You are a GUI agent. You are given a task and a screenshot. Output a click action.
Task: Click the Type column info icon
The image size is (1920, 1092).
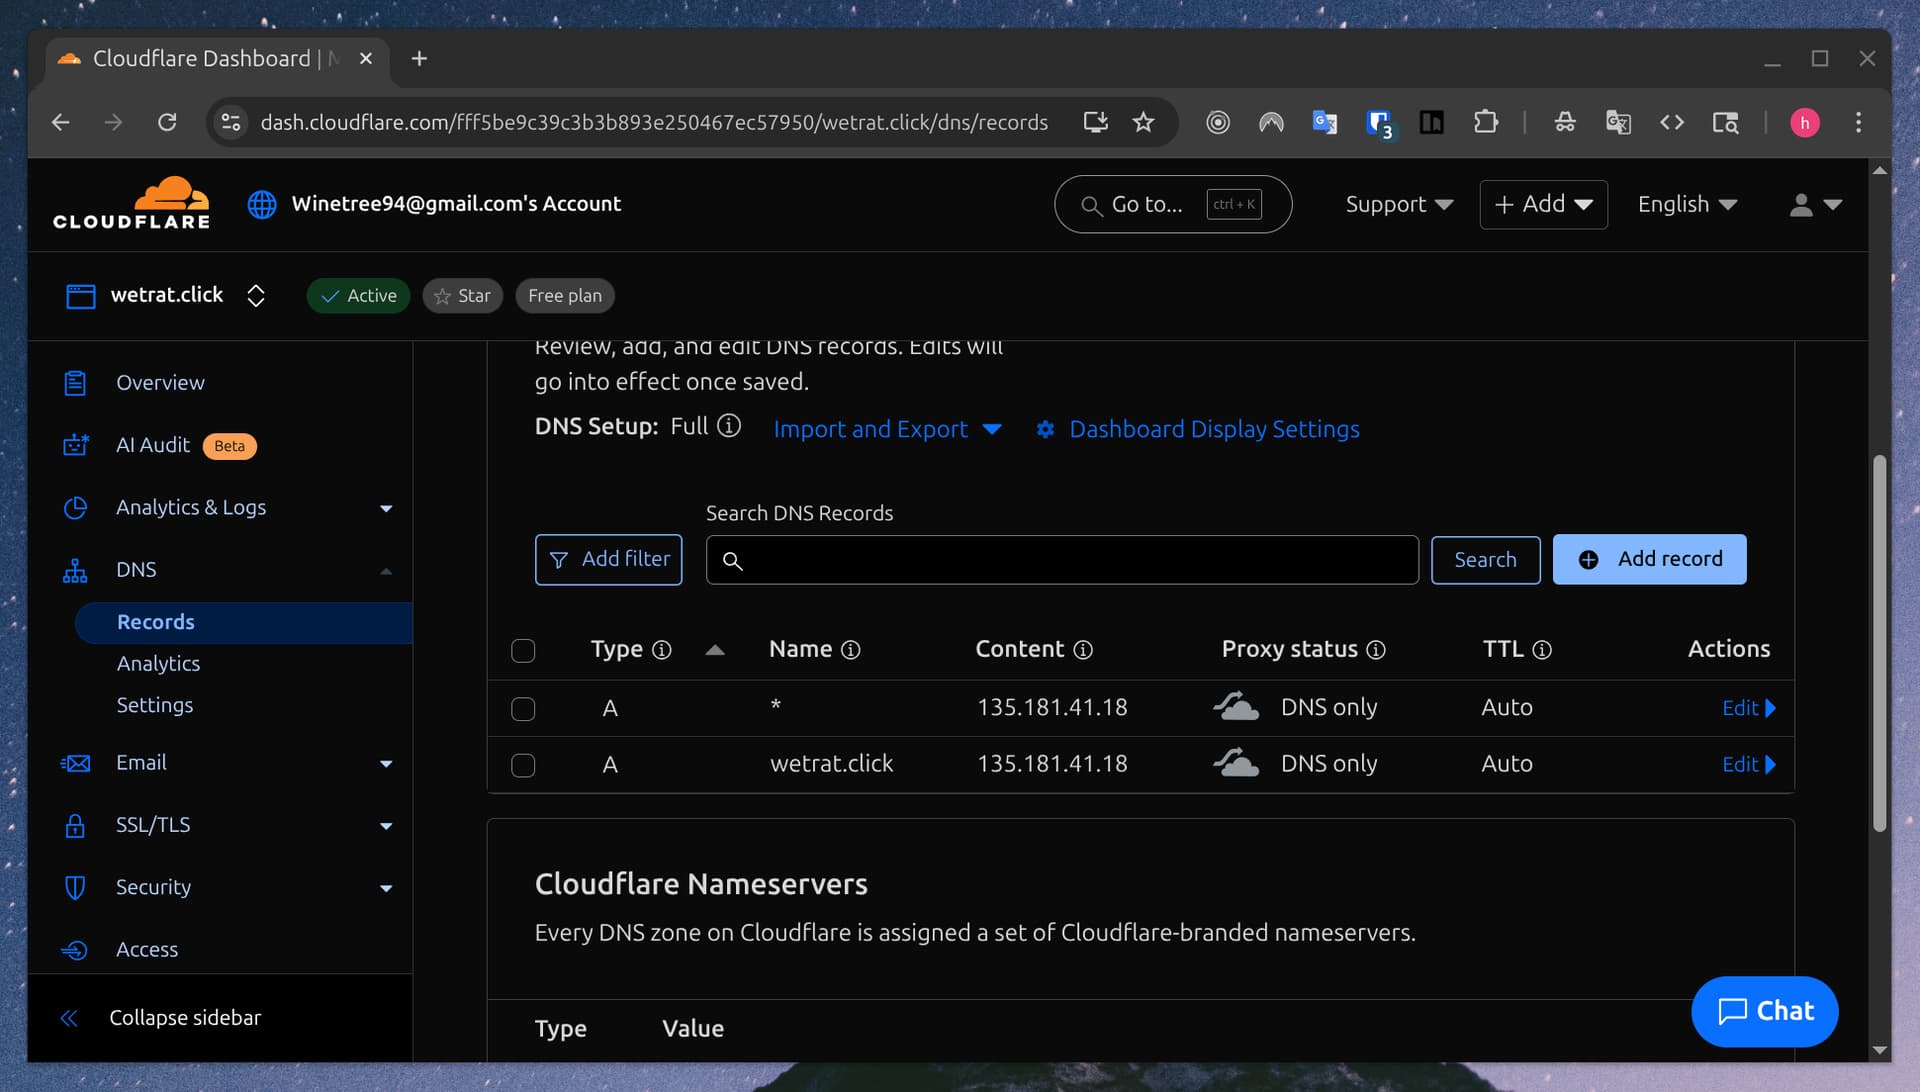pos(662,650)
